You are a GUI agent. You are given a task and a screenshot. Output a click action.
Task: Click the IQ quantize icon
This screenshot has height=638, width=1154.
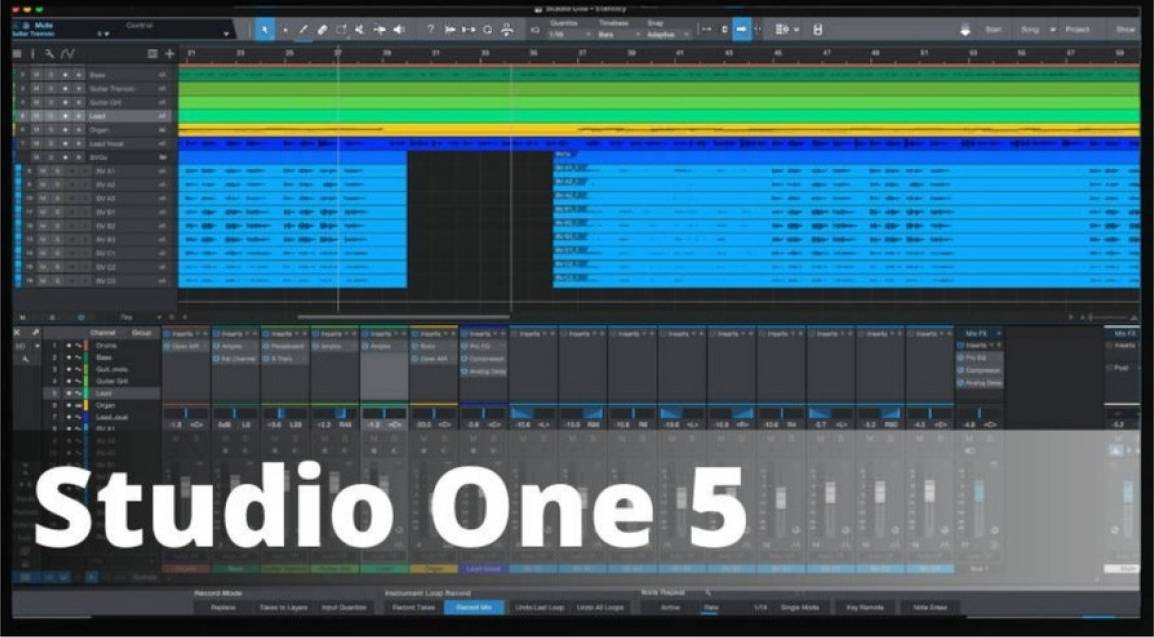tap(535, 30)
